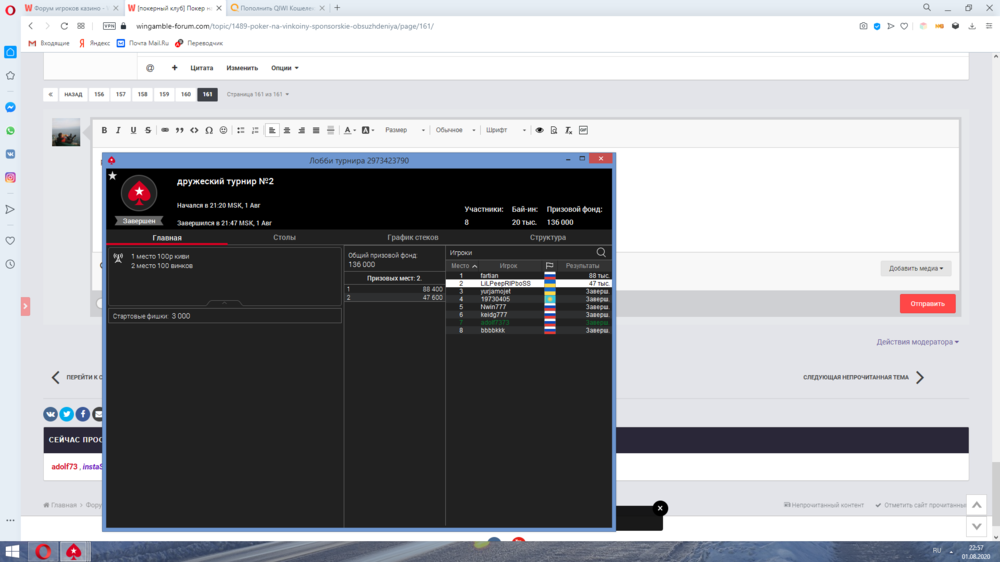Click the strikethrough formatting icon
The image size is (1000, 562).
point(148,130)
